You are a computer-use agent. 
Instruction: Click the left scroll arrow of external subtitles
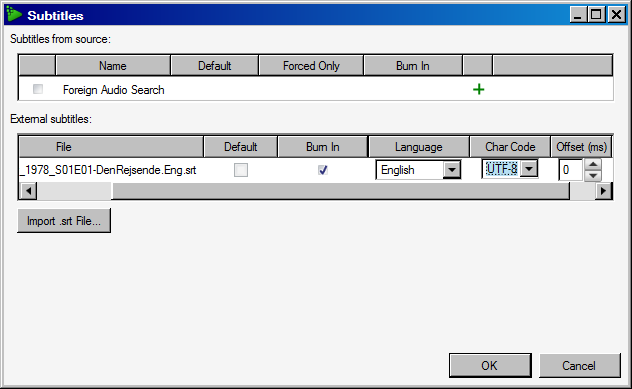[x=28, y=191]
